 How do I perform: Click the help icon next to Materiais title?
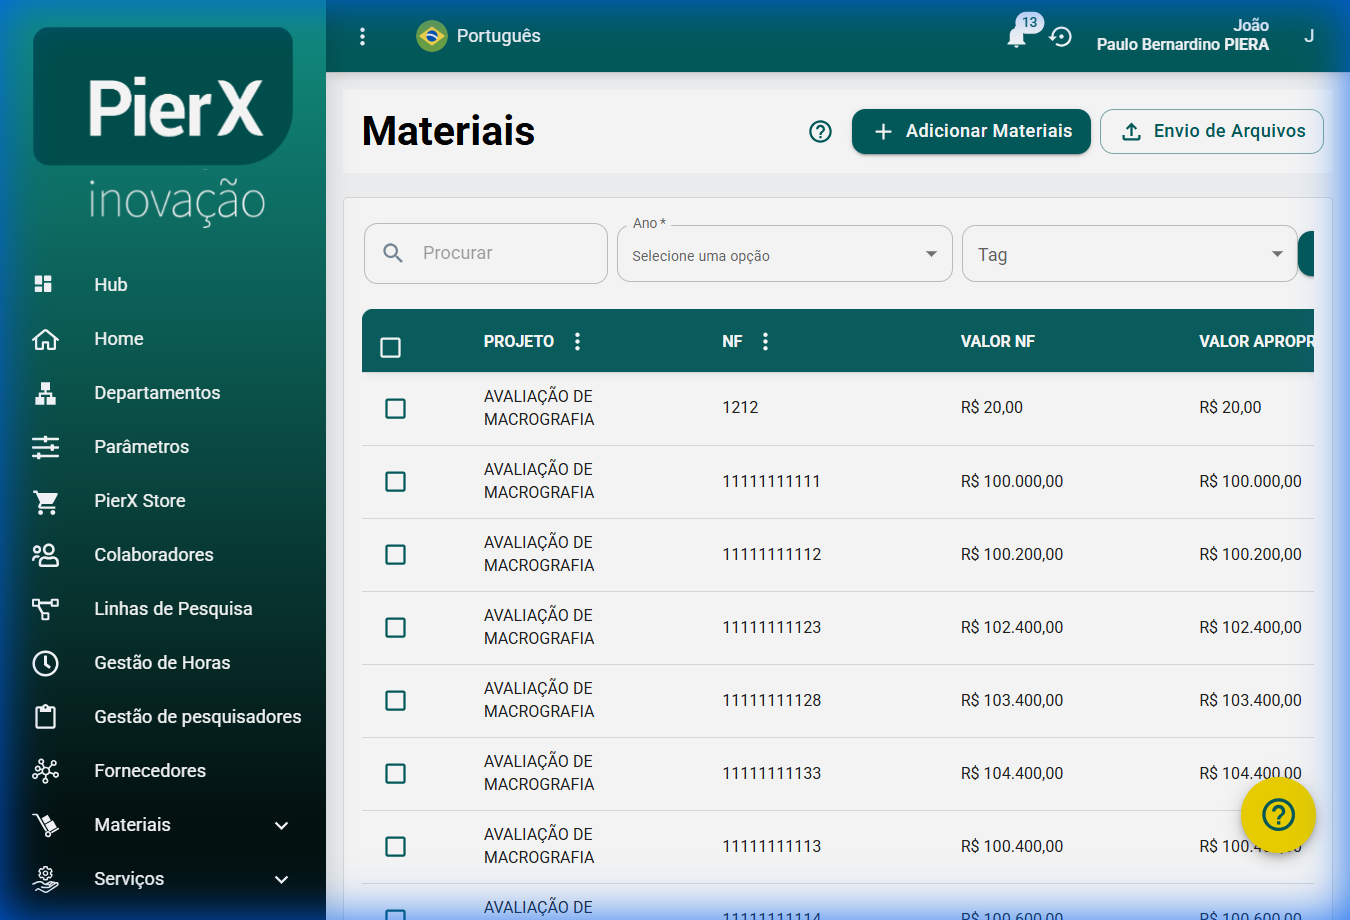820,131
